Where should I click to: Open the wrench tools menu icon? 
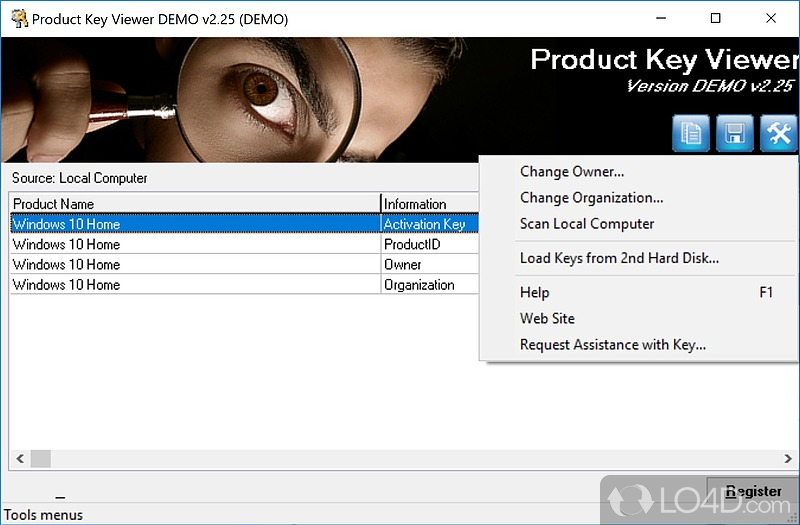coord(779,133)
